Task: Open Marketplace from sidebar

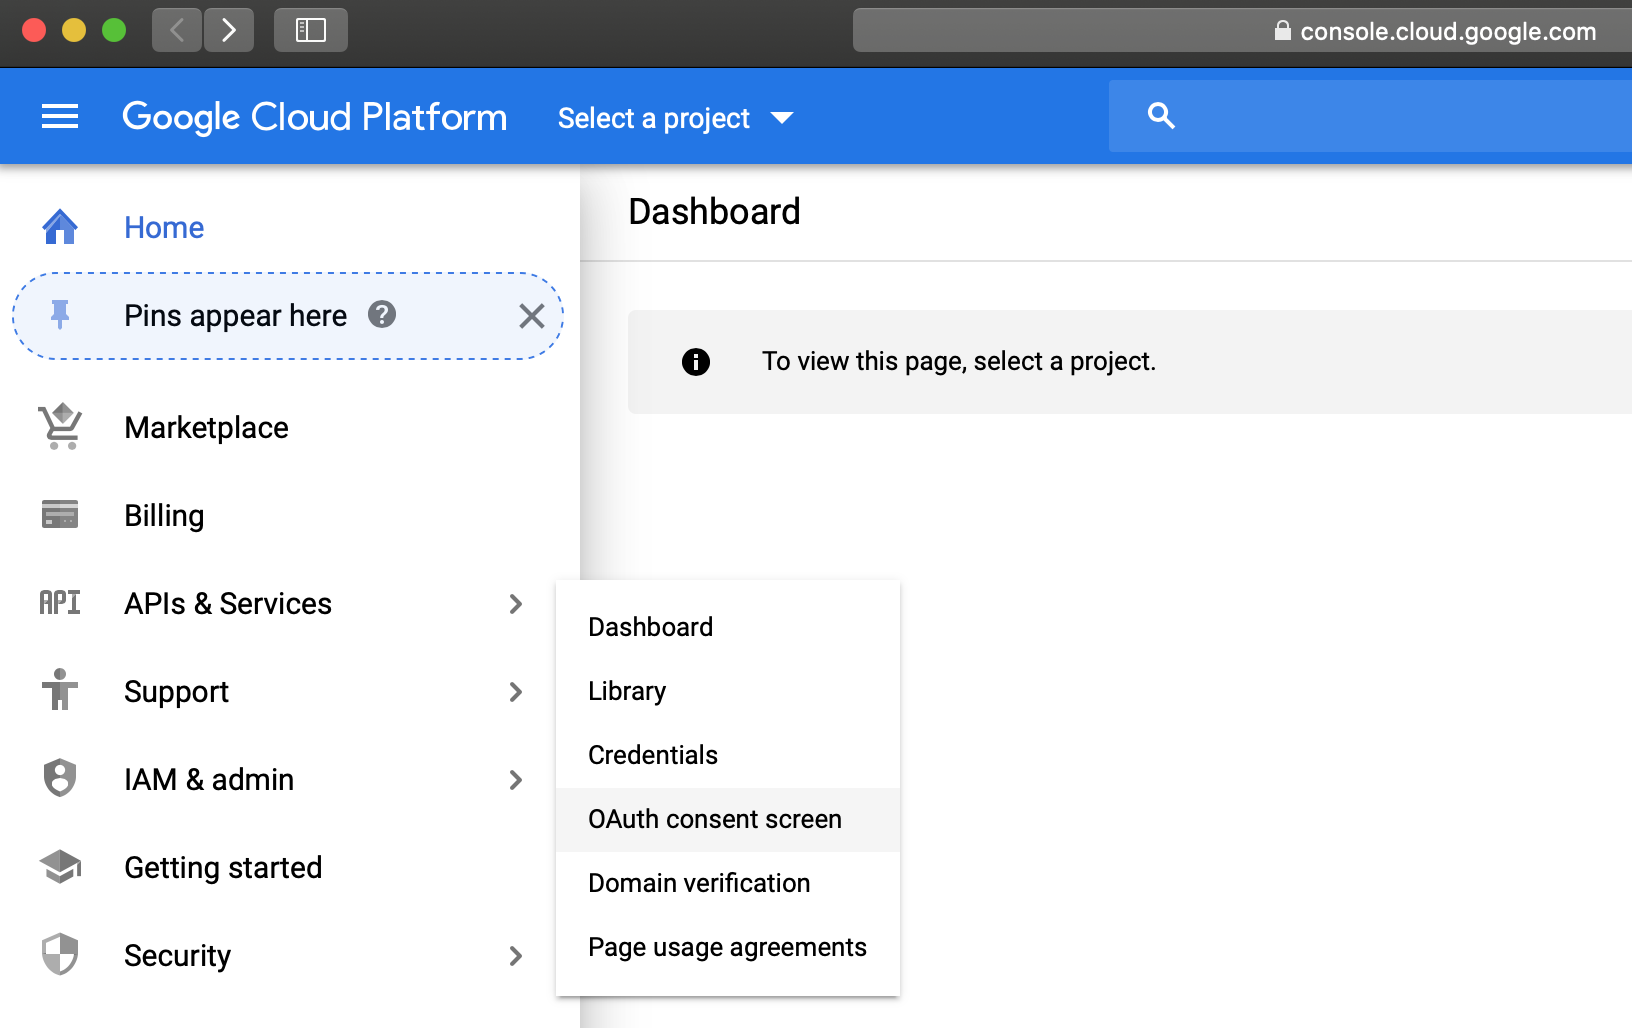Action: coord(206,428)
